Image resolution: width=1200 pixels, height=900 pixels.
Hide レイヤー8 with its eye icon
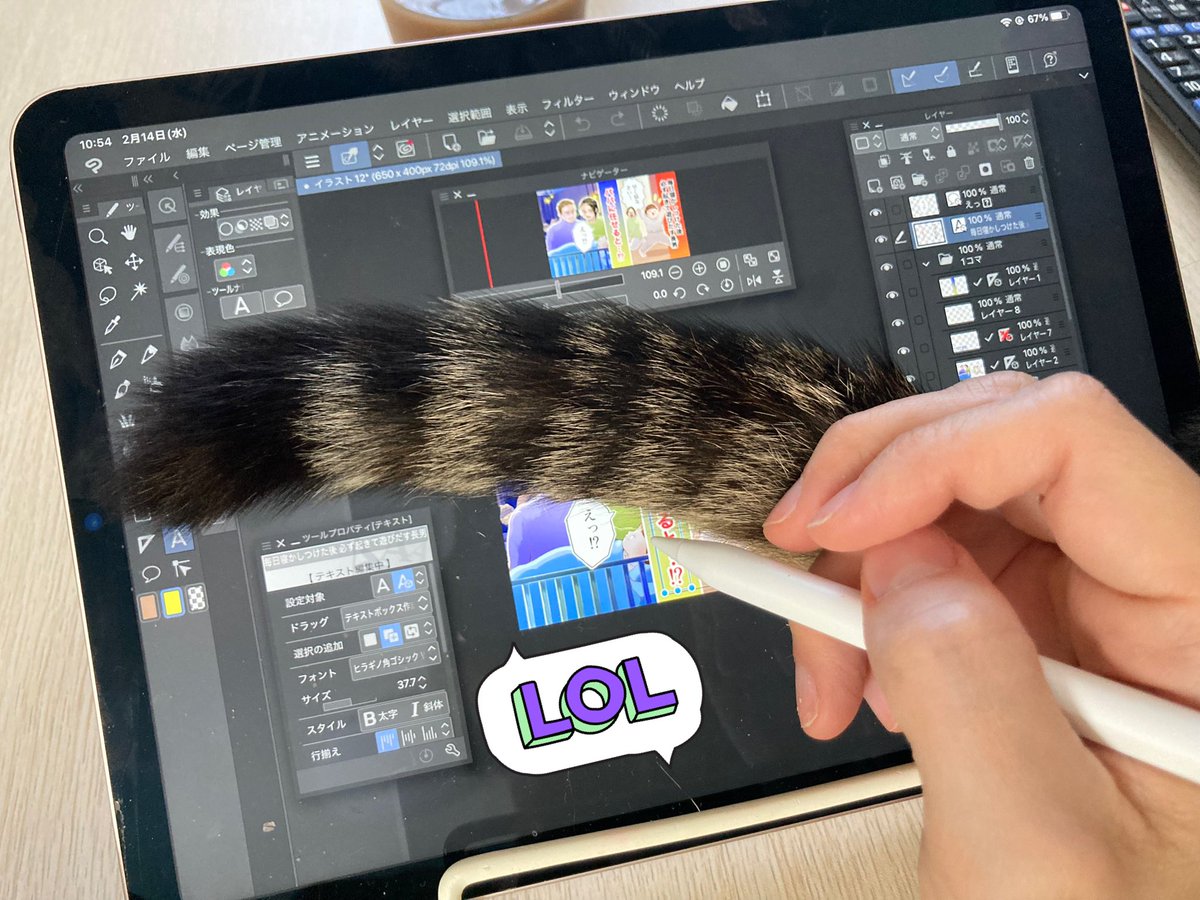coord(896,324)
